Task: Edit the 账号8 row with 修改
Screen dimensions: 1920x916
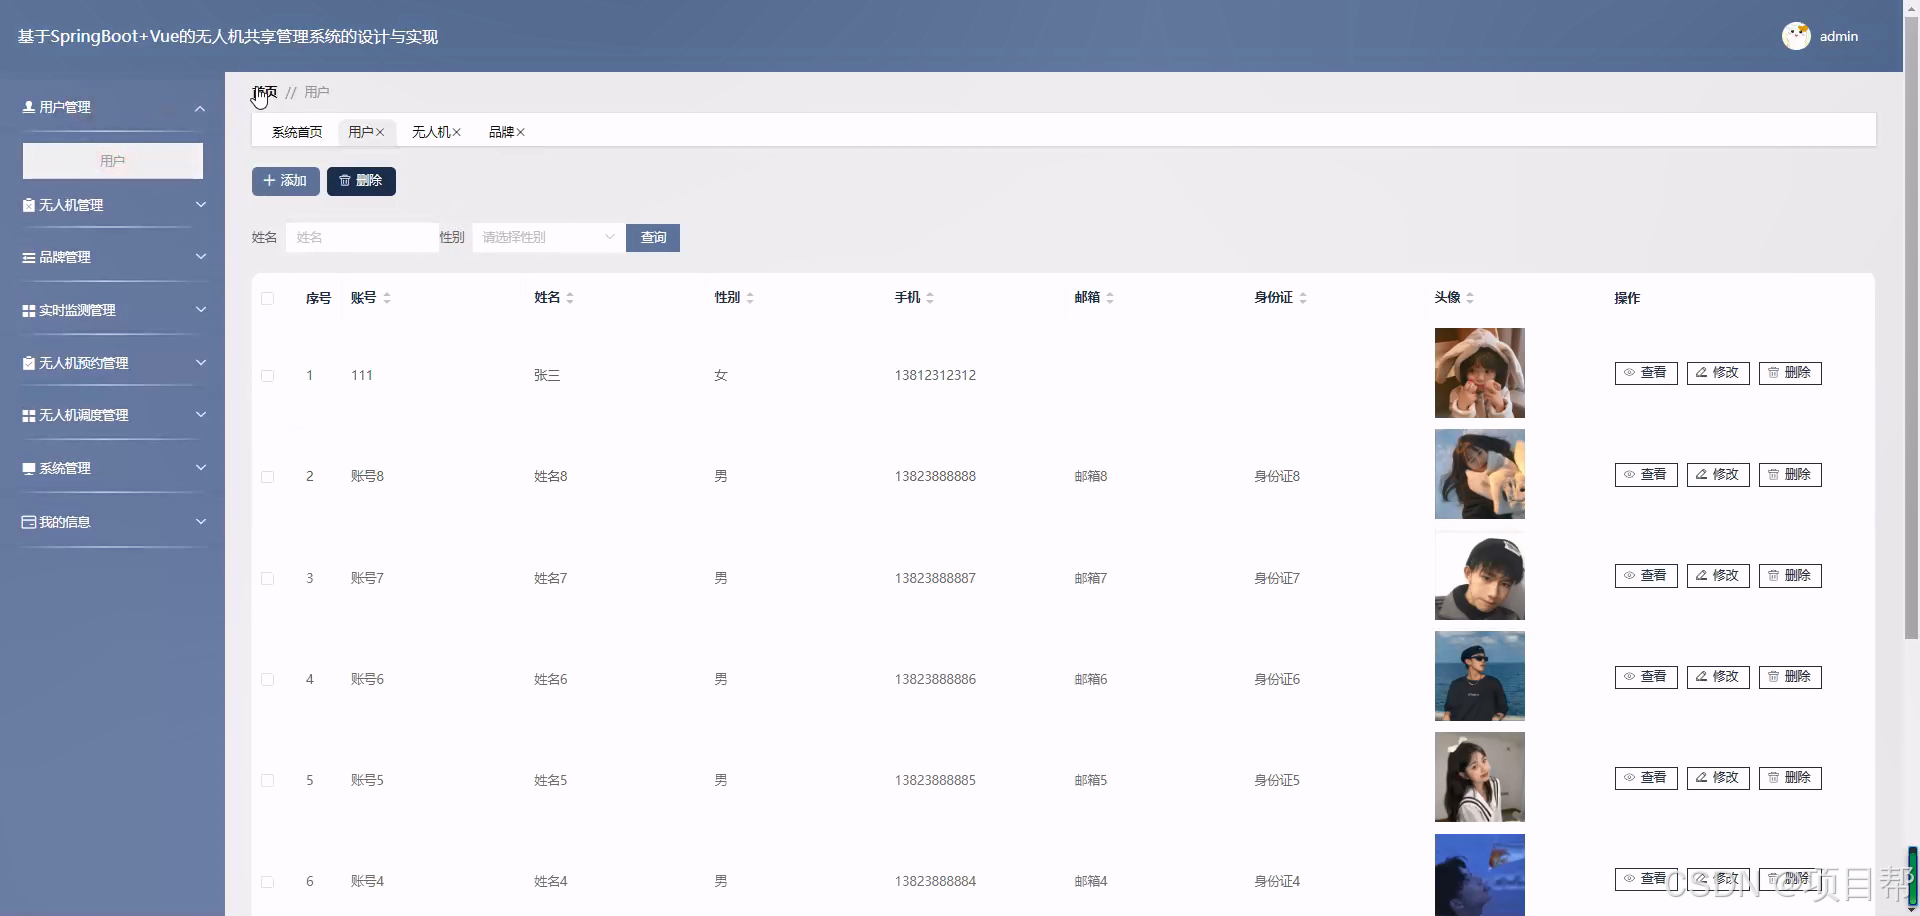Action: pos(1718,475)
